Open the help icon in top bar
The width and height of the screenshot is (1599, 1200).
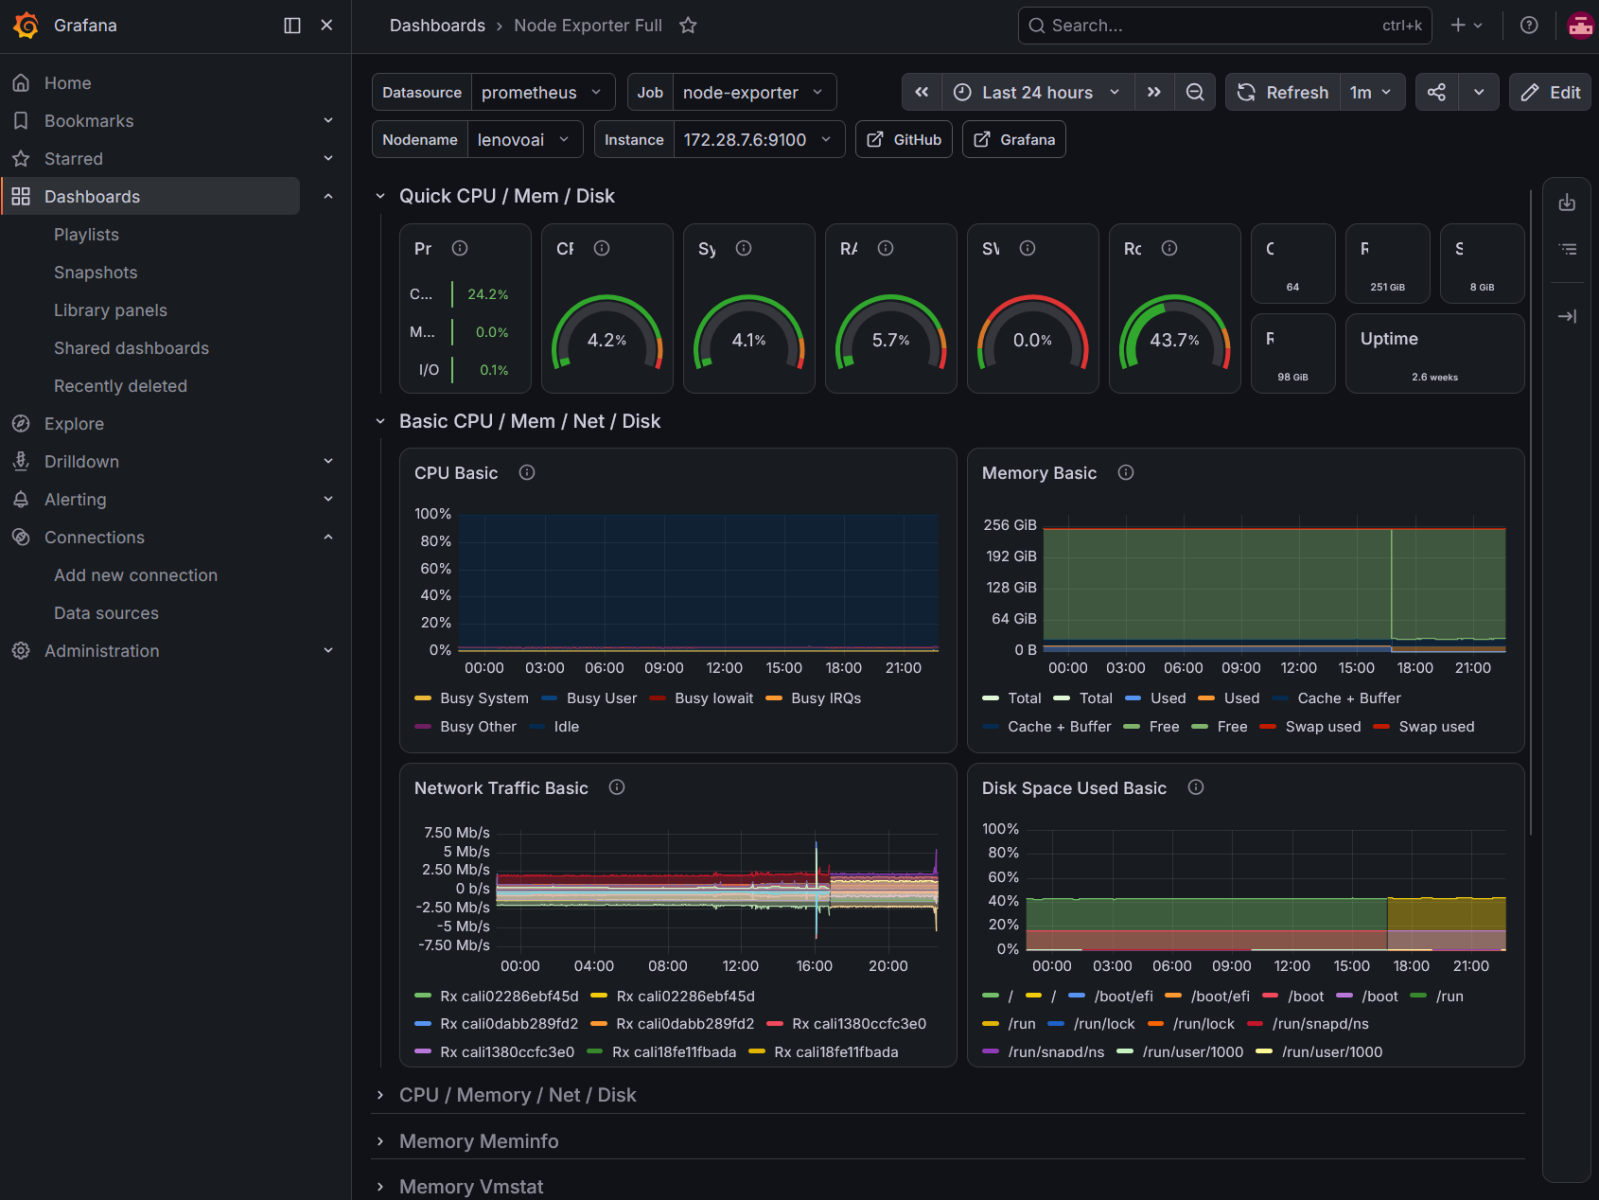pyautogui.click(x=1529, y=25)
